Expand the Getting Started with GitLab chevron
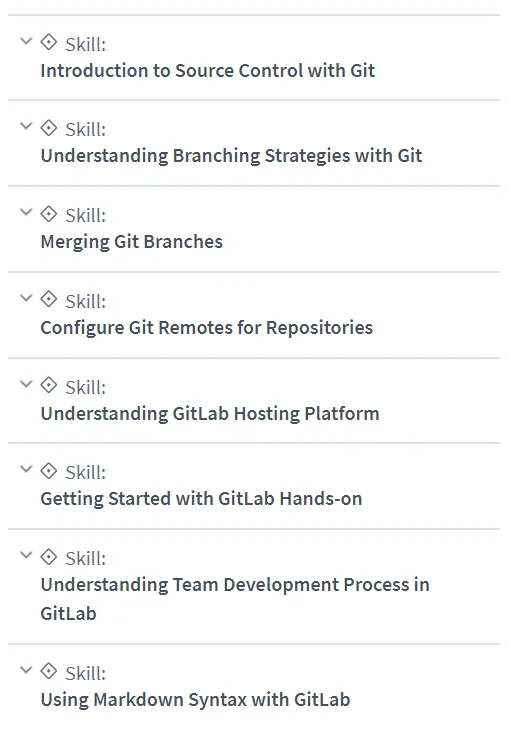510x737 pixels. [26, 469]
